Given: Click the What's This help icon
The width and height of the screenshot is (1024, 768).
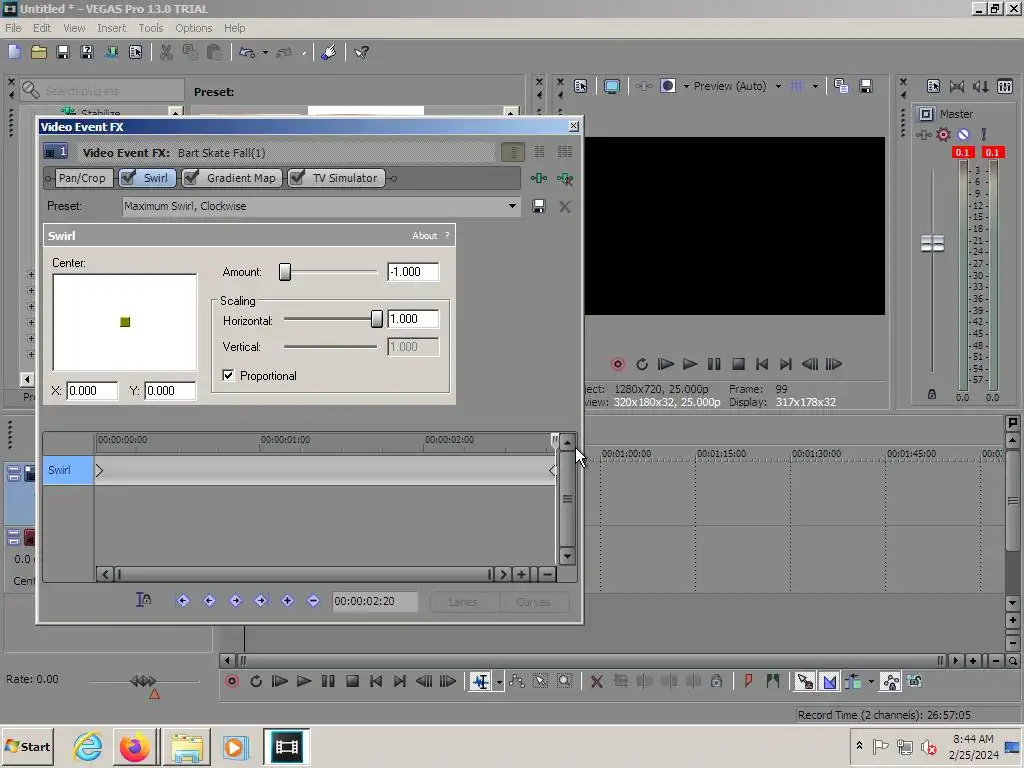Looking at the screenshot, I should [x=361, y=52].
